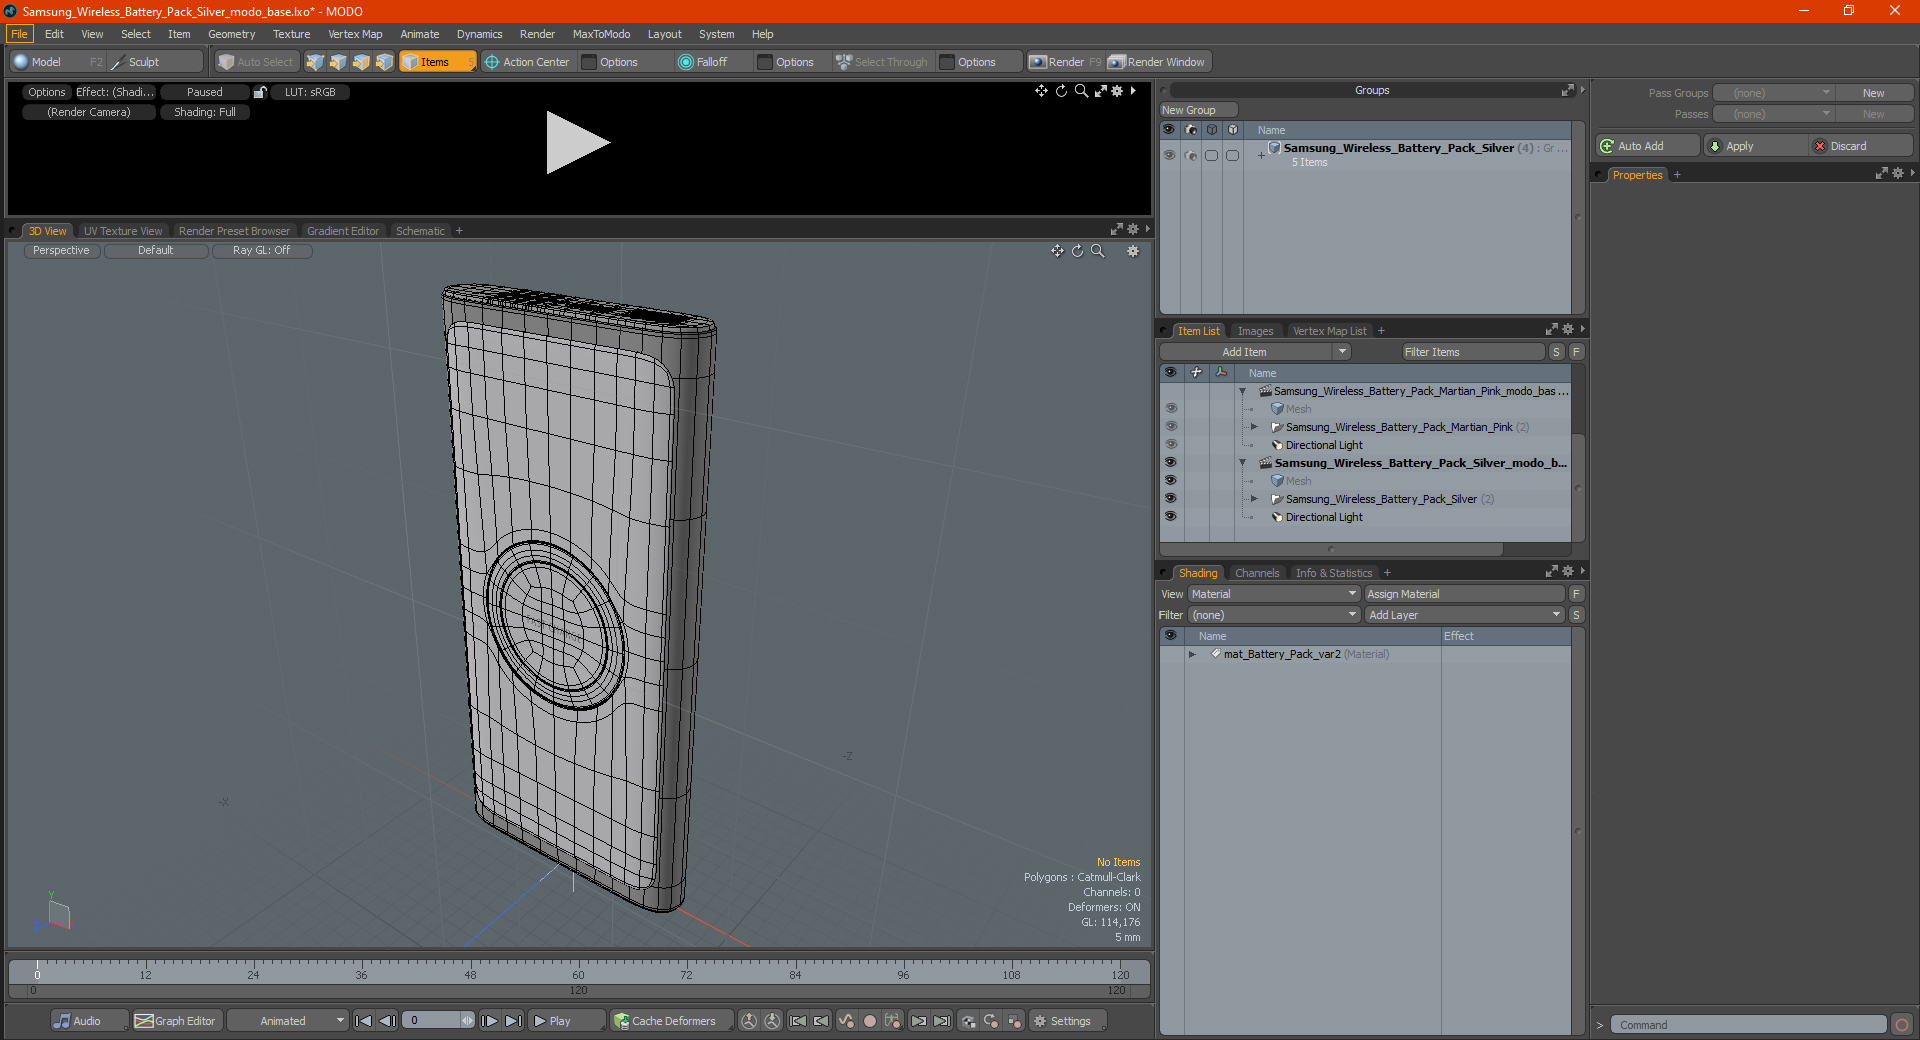
Task: Open the Geometry menu
Action: (x=231, y=34)
